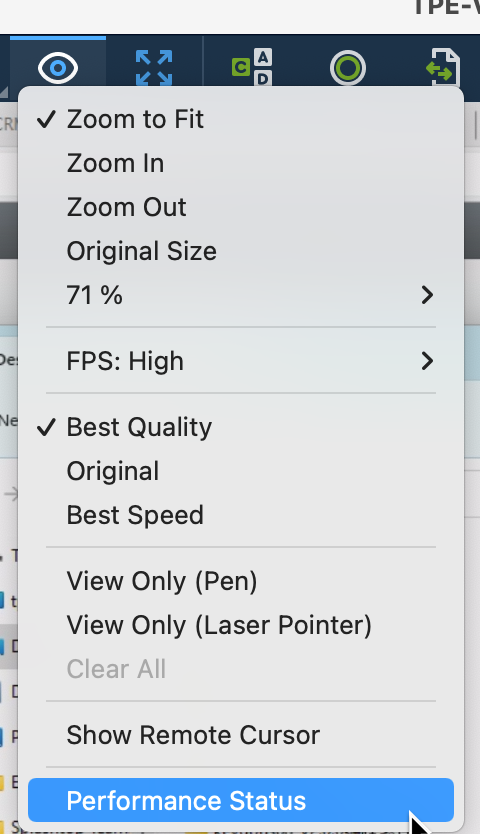Select Zoom In from the menu

pos(241,163)
